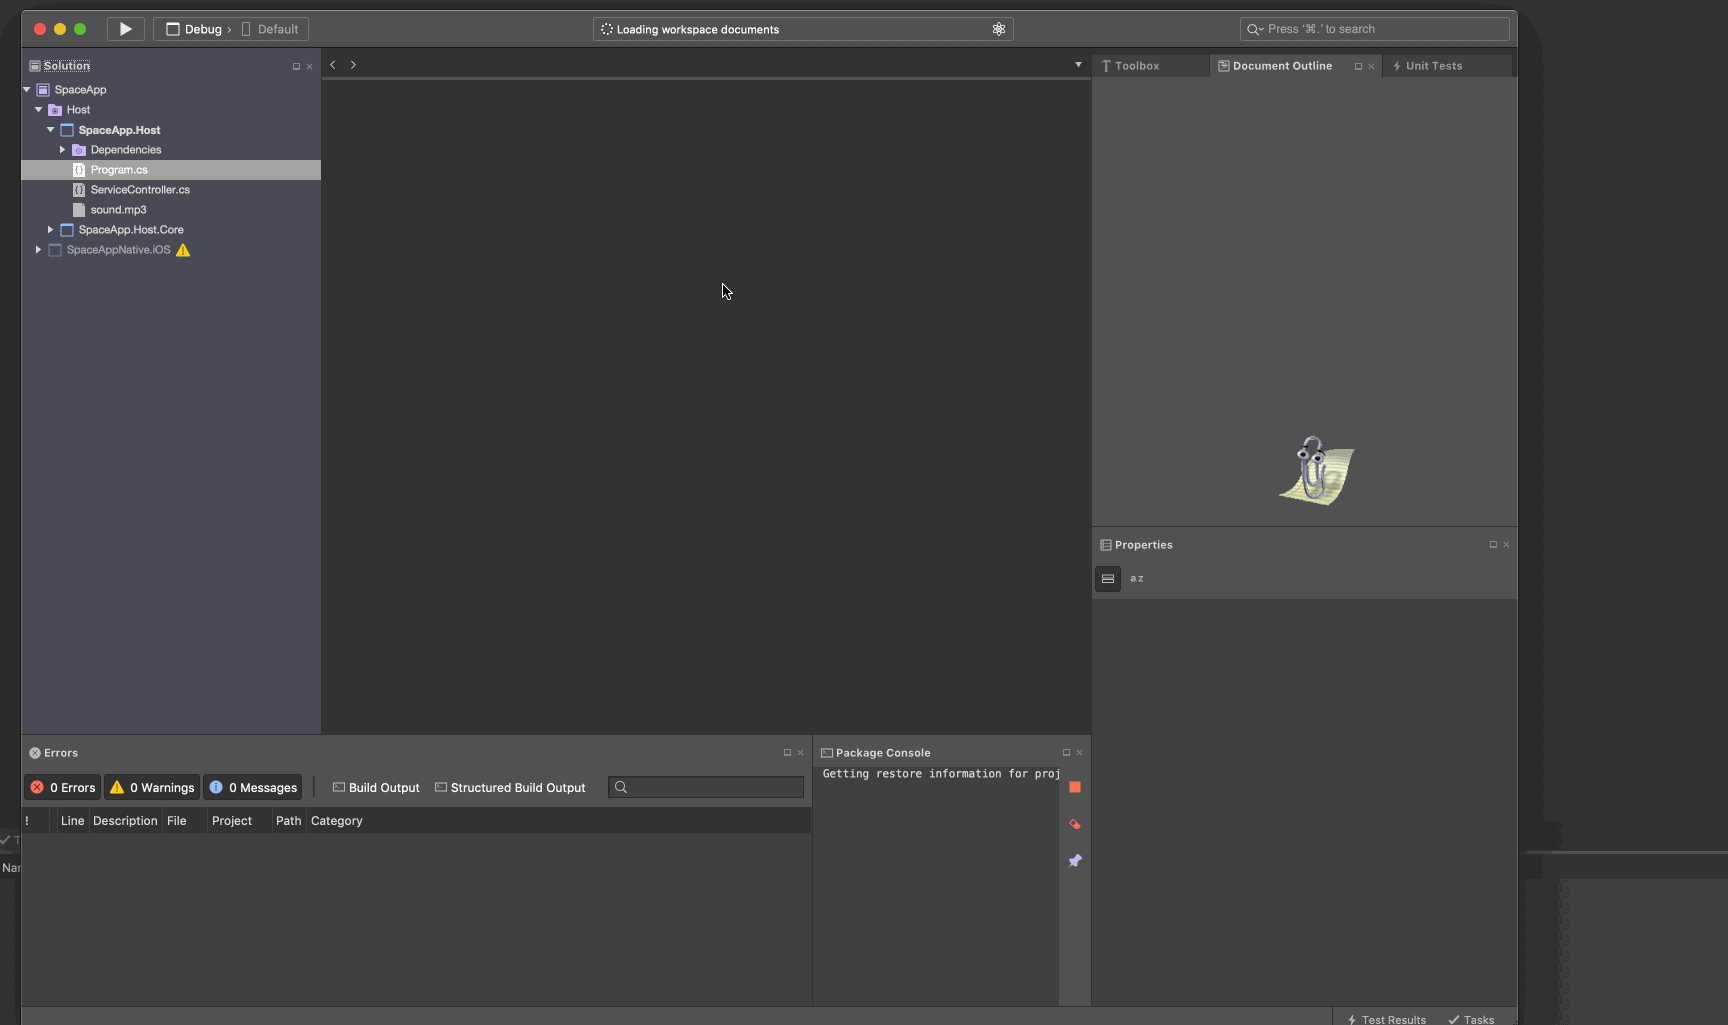Select Build Output view
1728x1025 pixels.
[376, 787]
